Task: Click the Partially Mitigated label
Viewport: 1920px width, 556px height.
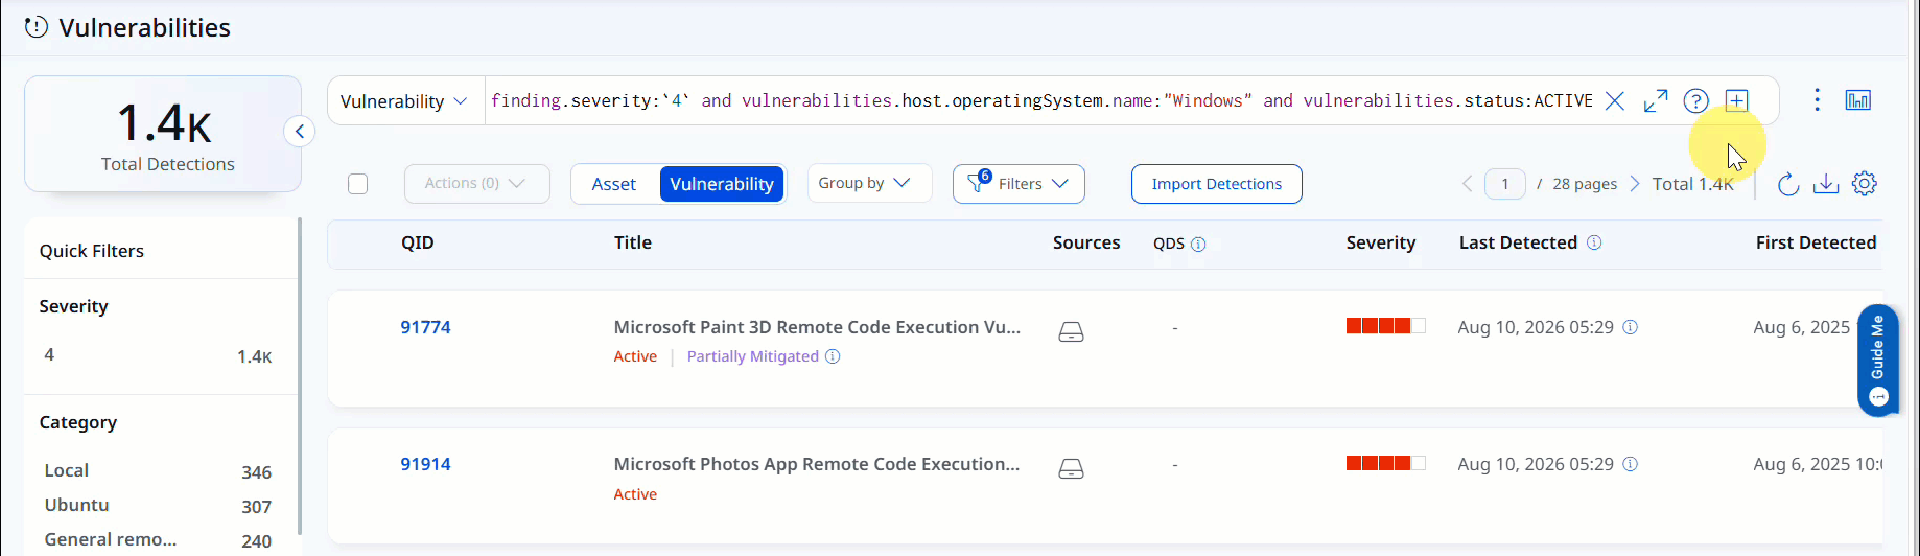Action: point(752,357)
